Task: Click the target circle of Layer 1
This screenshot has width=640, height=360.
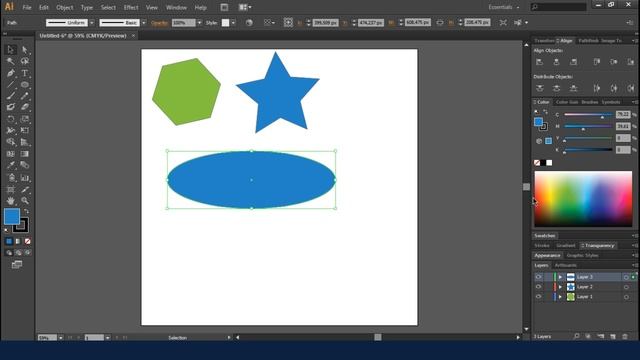Action: [x=626, y=297]
